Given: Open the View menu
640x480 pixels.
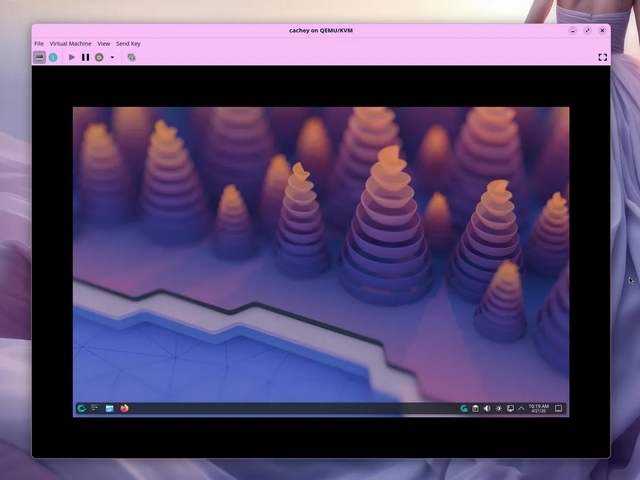Looking at the screenshot, I should tap(104, 43).
